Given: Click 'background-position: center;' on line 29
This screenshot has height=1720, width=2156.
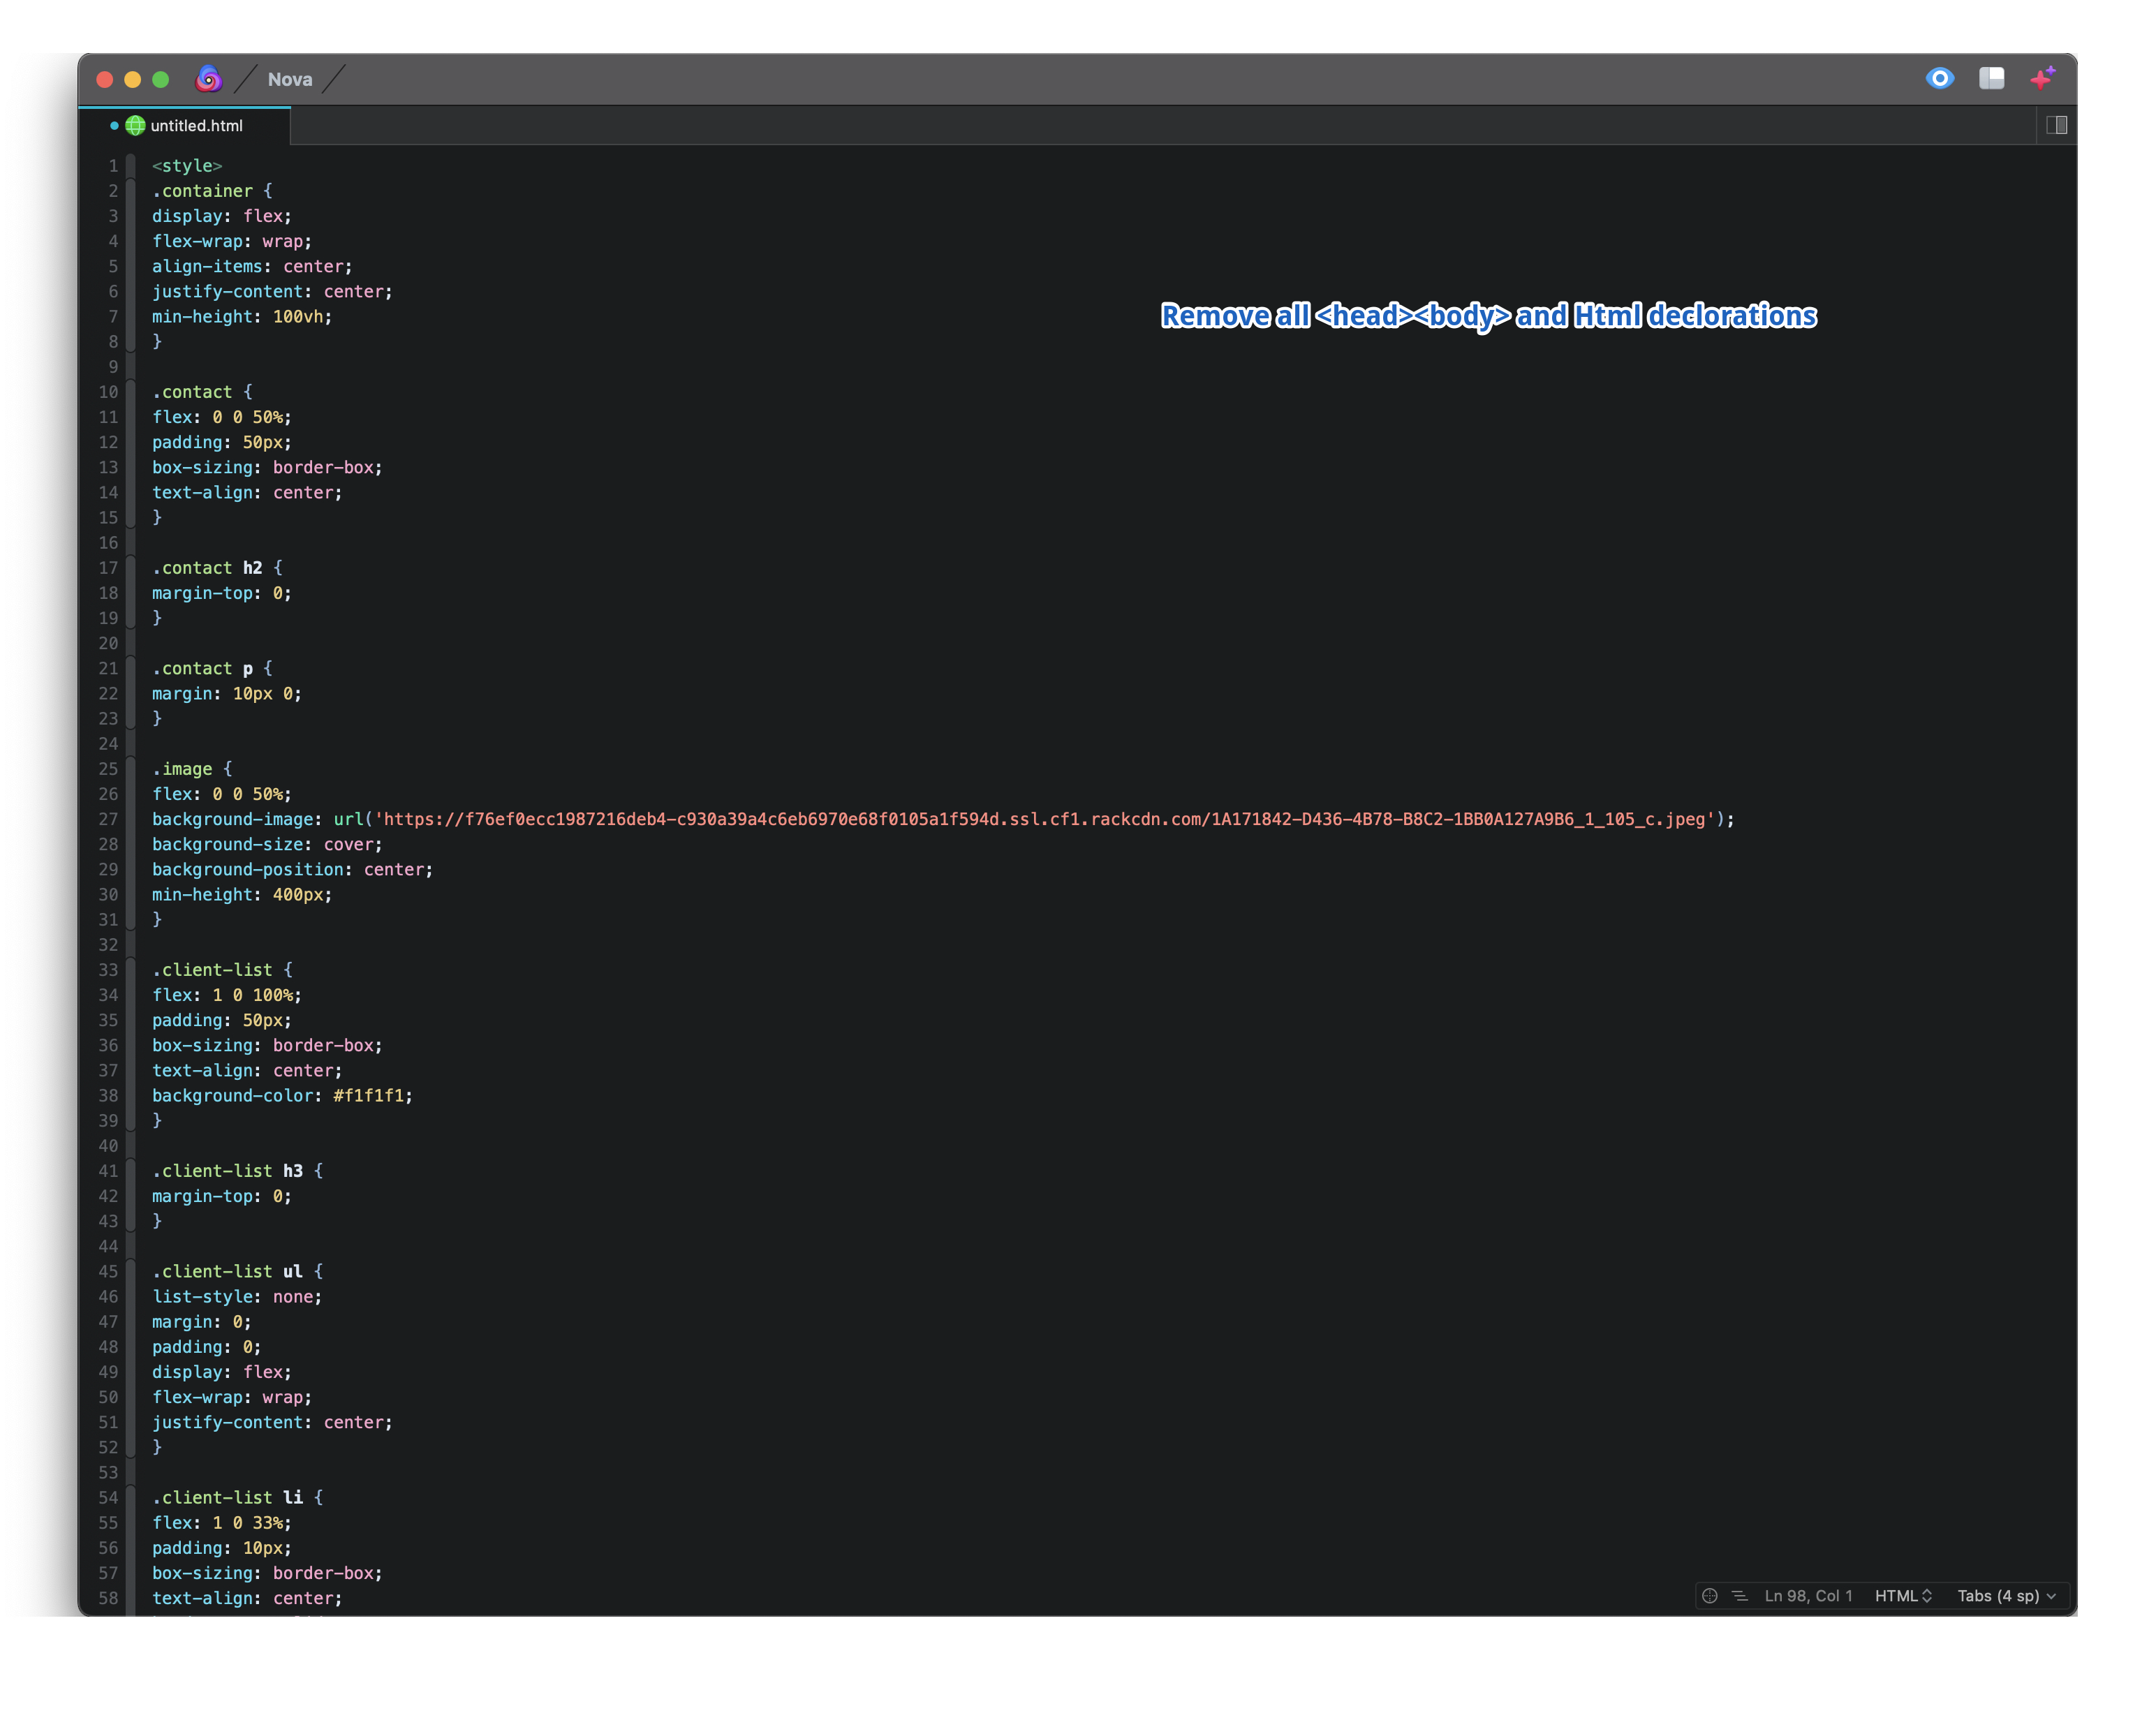Looking at the screenshot, I should coord(292,869).
